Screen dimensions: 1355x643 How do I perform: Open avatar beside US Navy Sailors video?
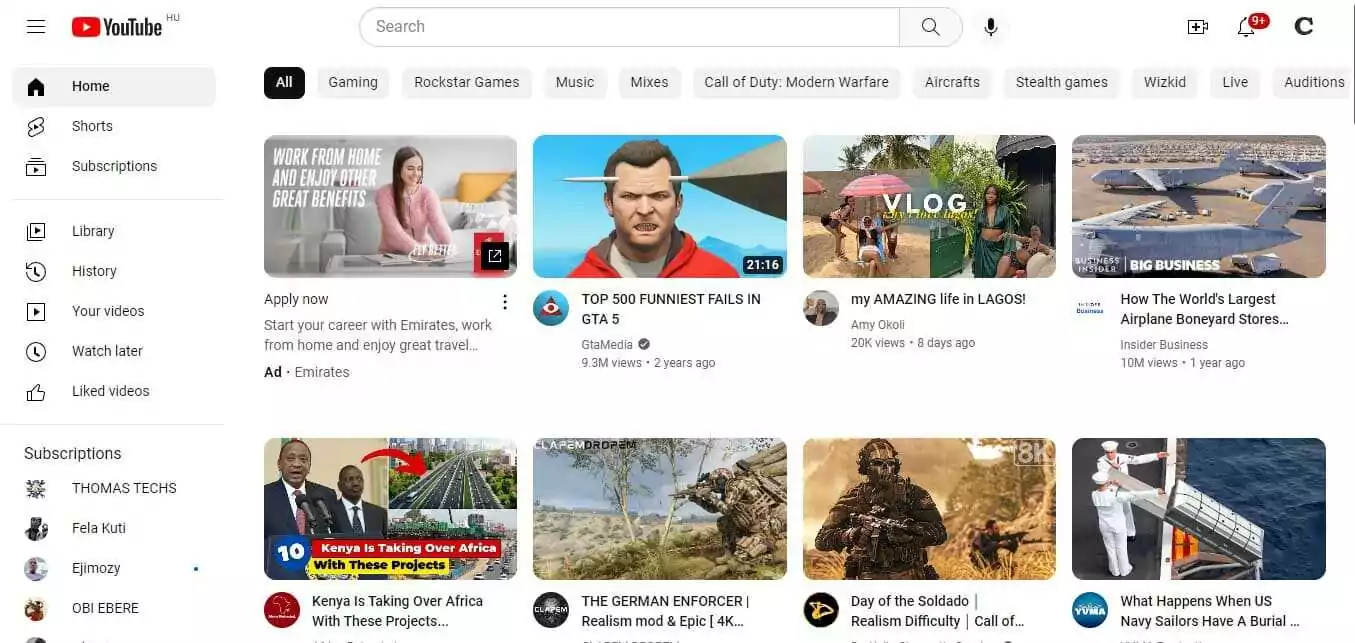[x=1090, y=610]
